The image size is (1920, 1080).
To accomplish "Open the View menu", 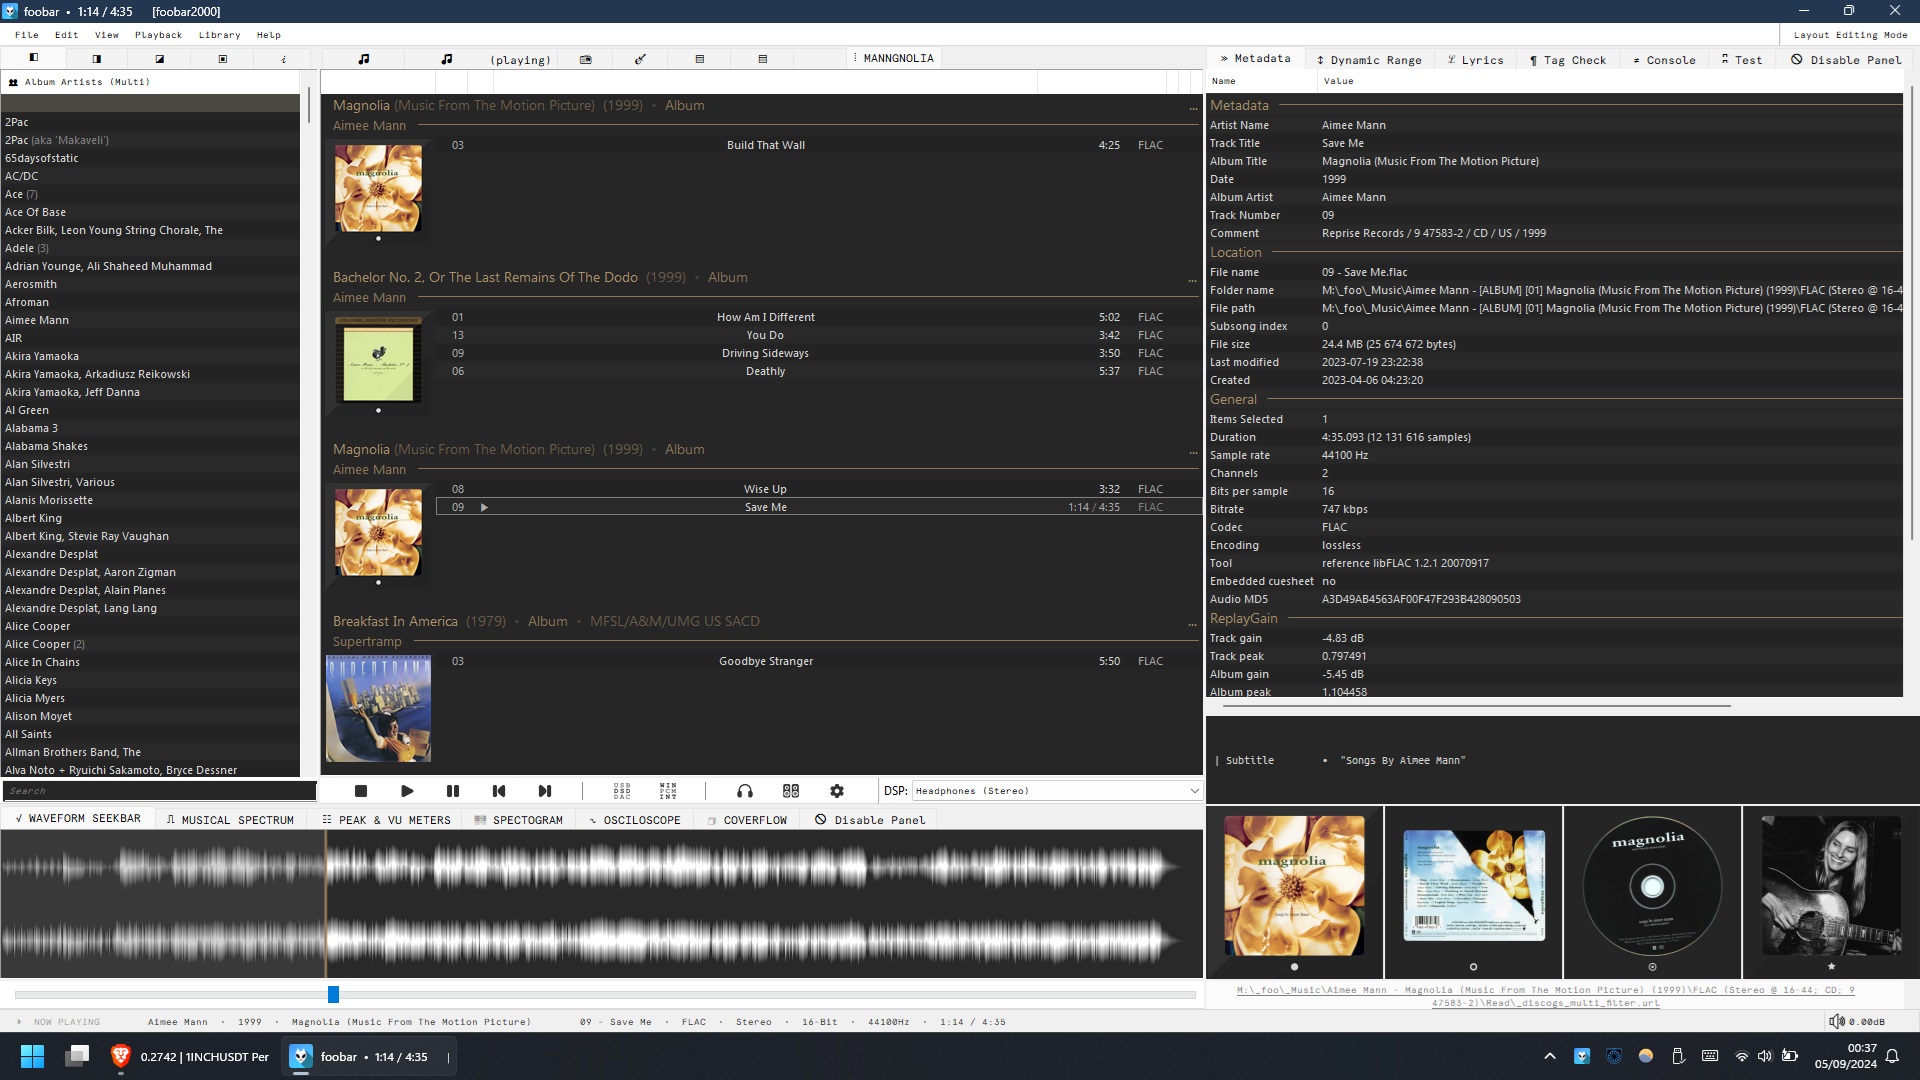I will (106, 35).
